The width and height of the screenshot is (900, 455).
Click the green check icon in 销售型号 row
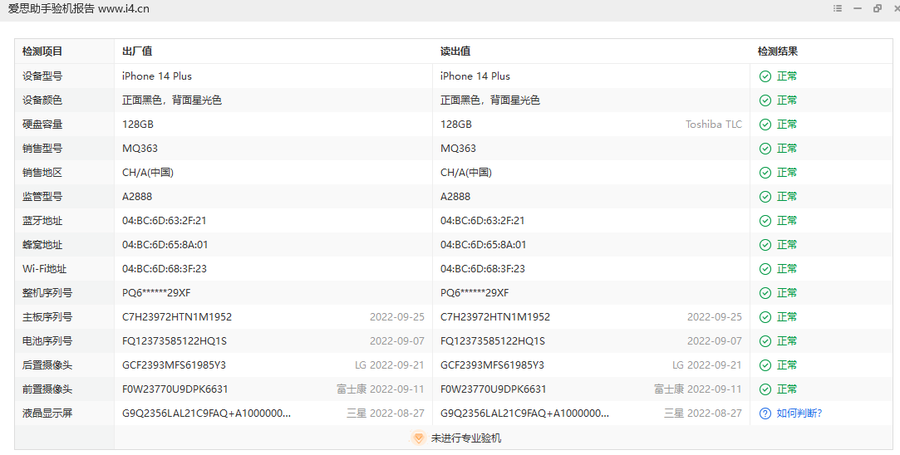coord(765,149)
